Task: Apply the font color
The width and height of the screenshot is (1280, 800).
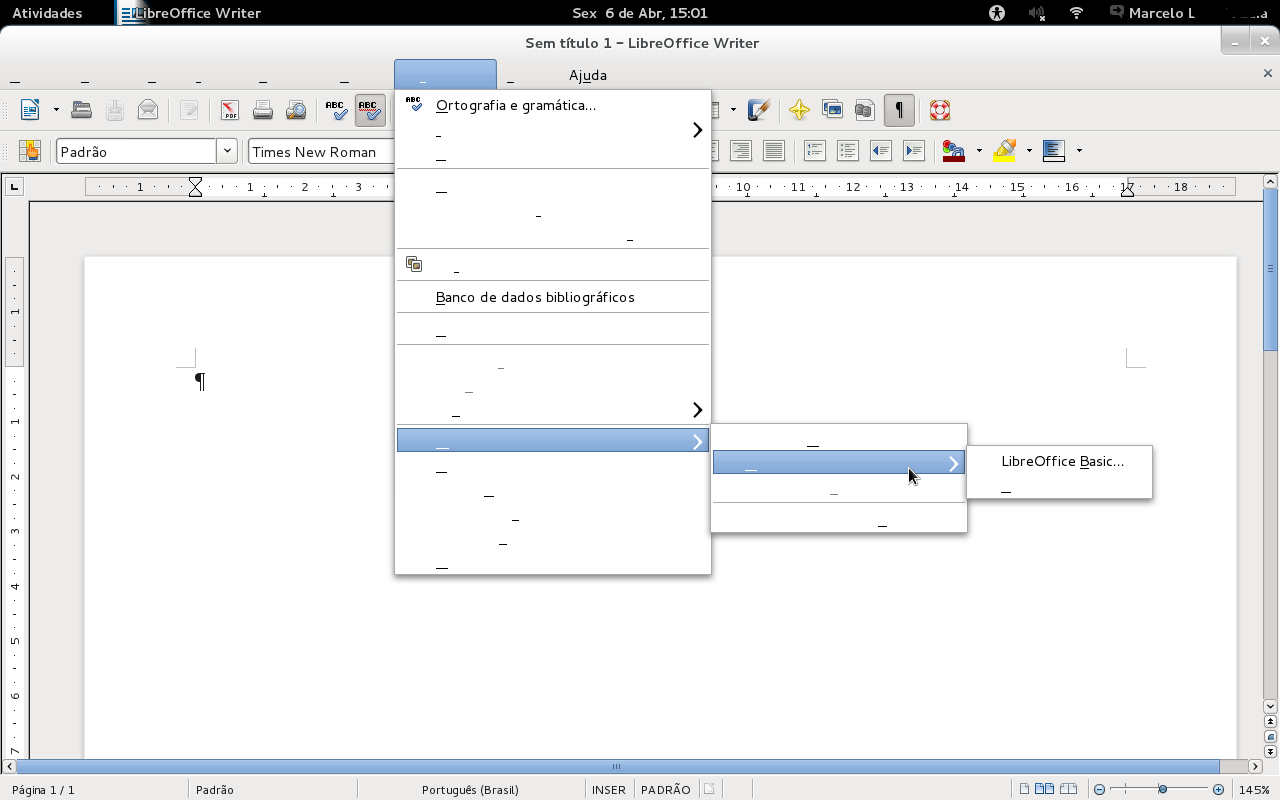Action: point(954,151)
